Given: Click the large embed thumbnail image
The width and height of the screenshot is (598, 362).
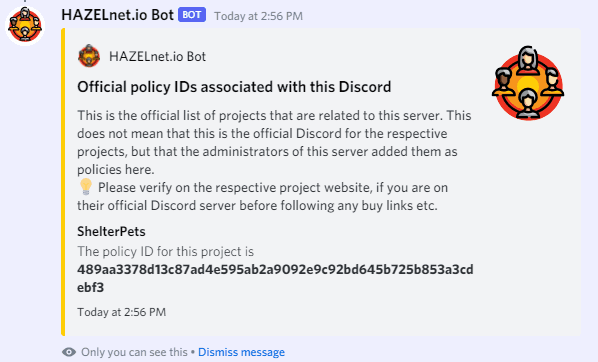Looking at the screenshot, I should point(528,82).
